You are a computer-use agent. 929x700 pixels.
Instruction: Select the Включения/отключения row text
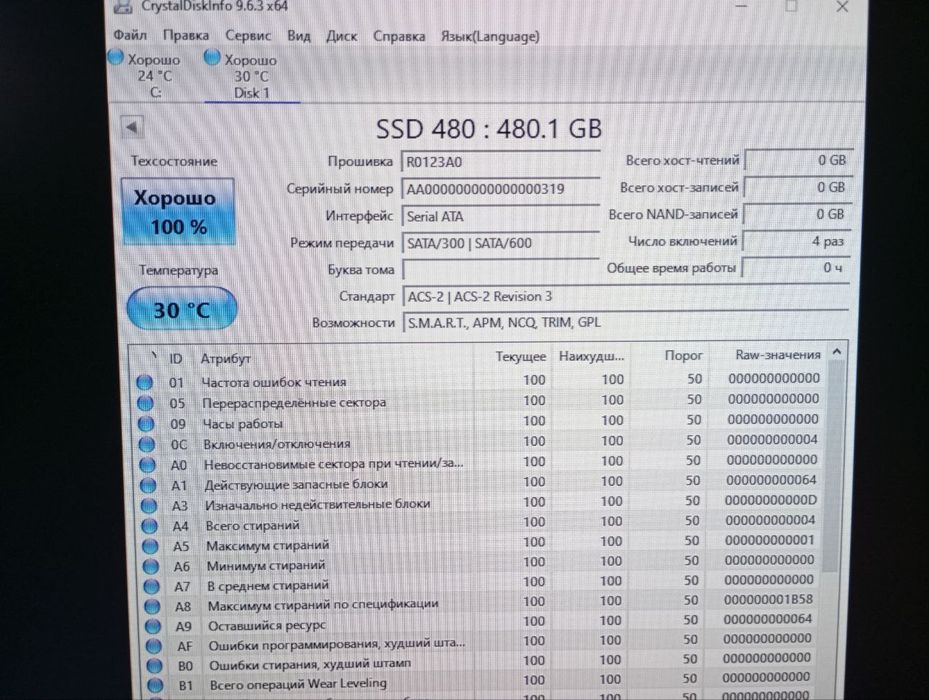(277, 443)
